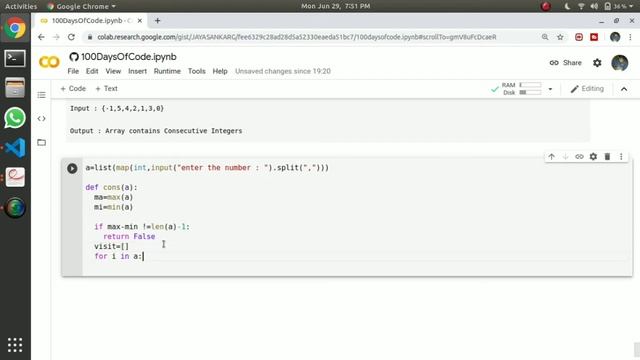Click the browser address bar URL

[x=296, y=37]
